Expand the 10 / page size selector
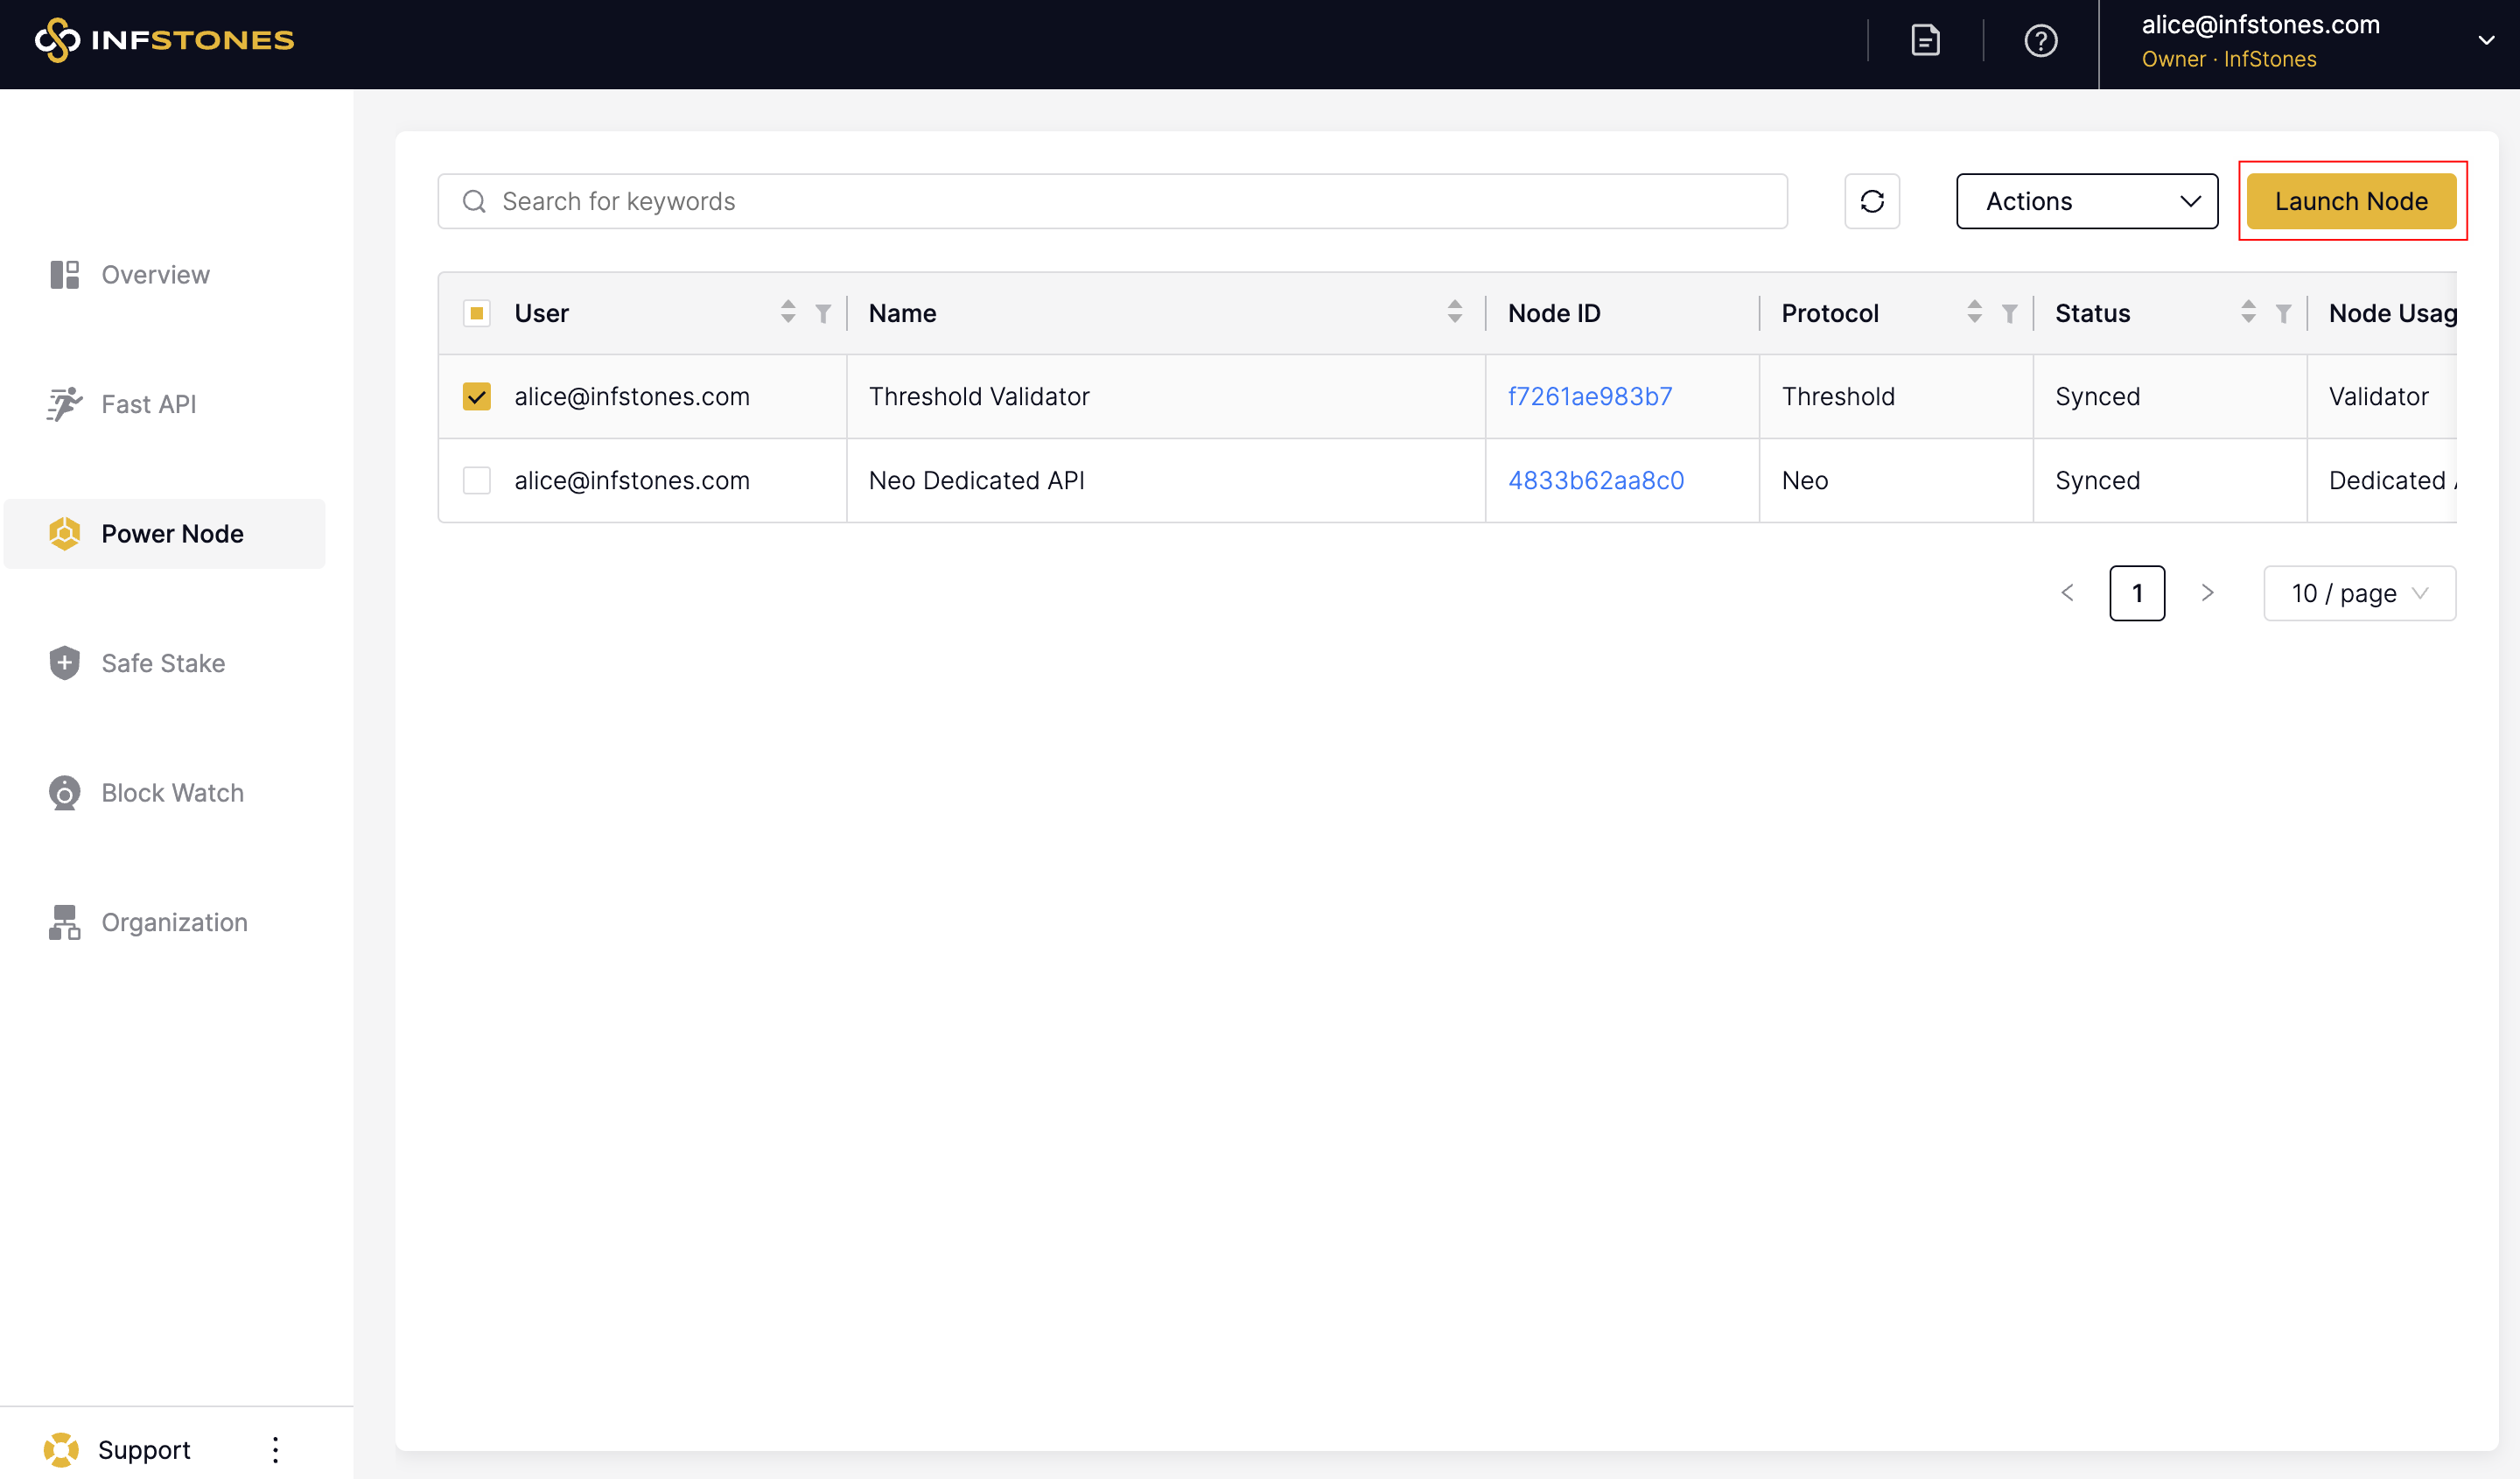 2358,593
